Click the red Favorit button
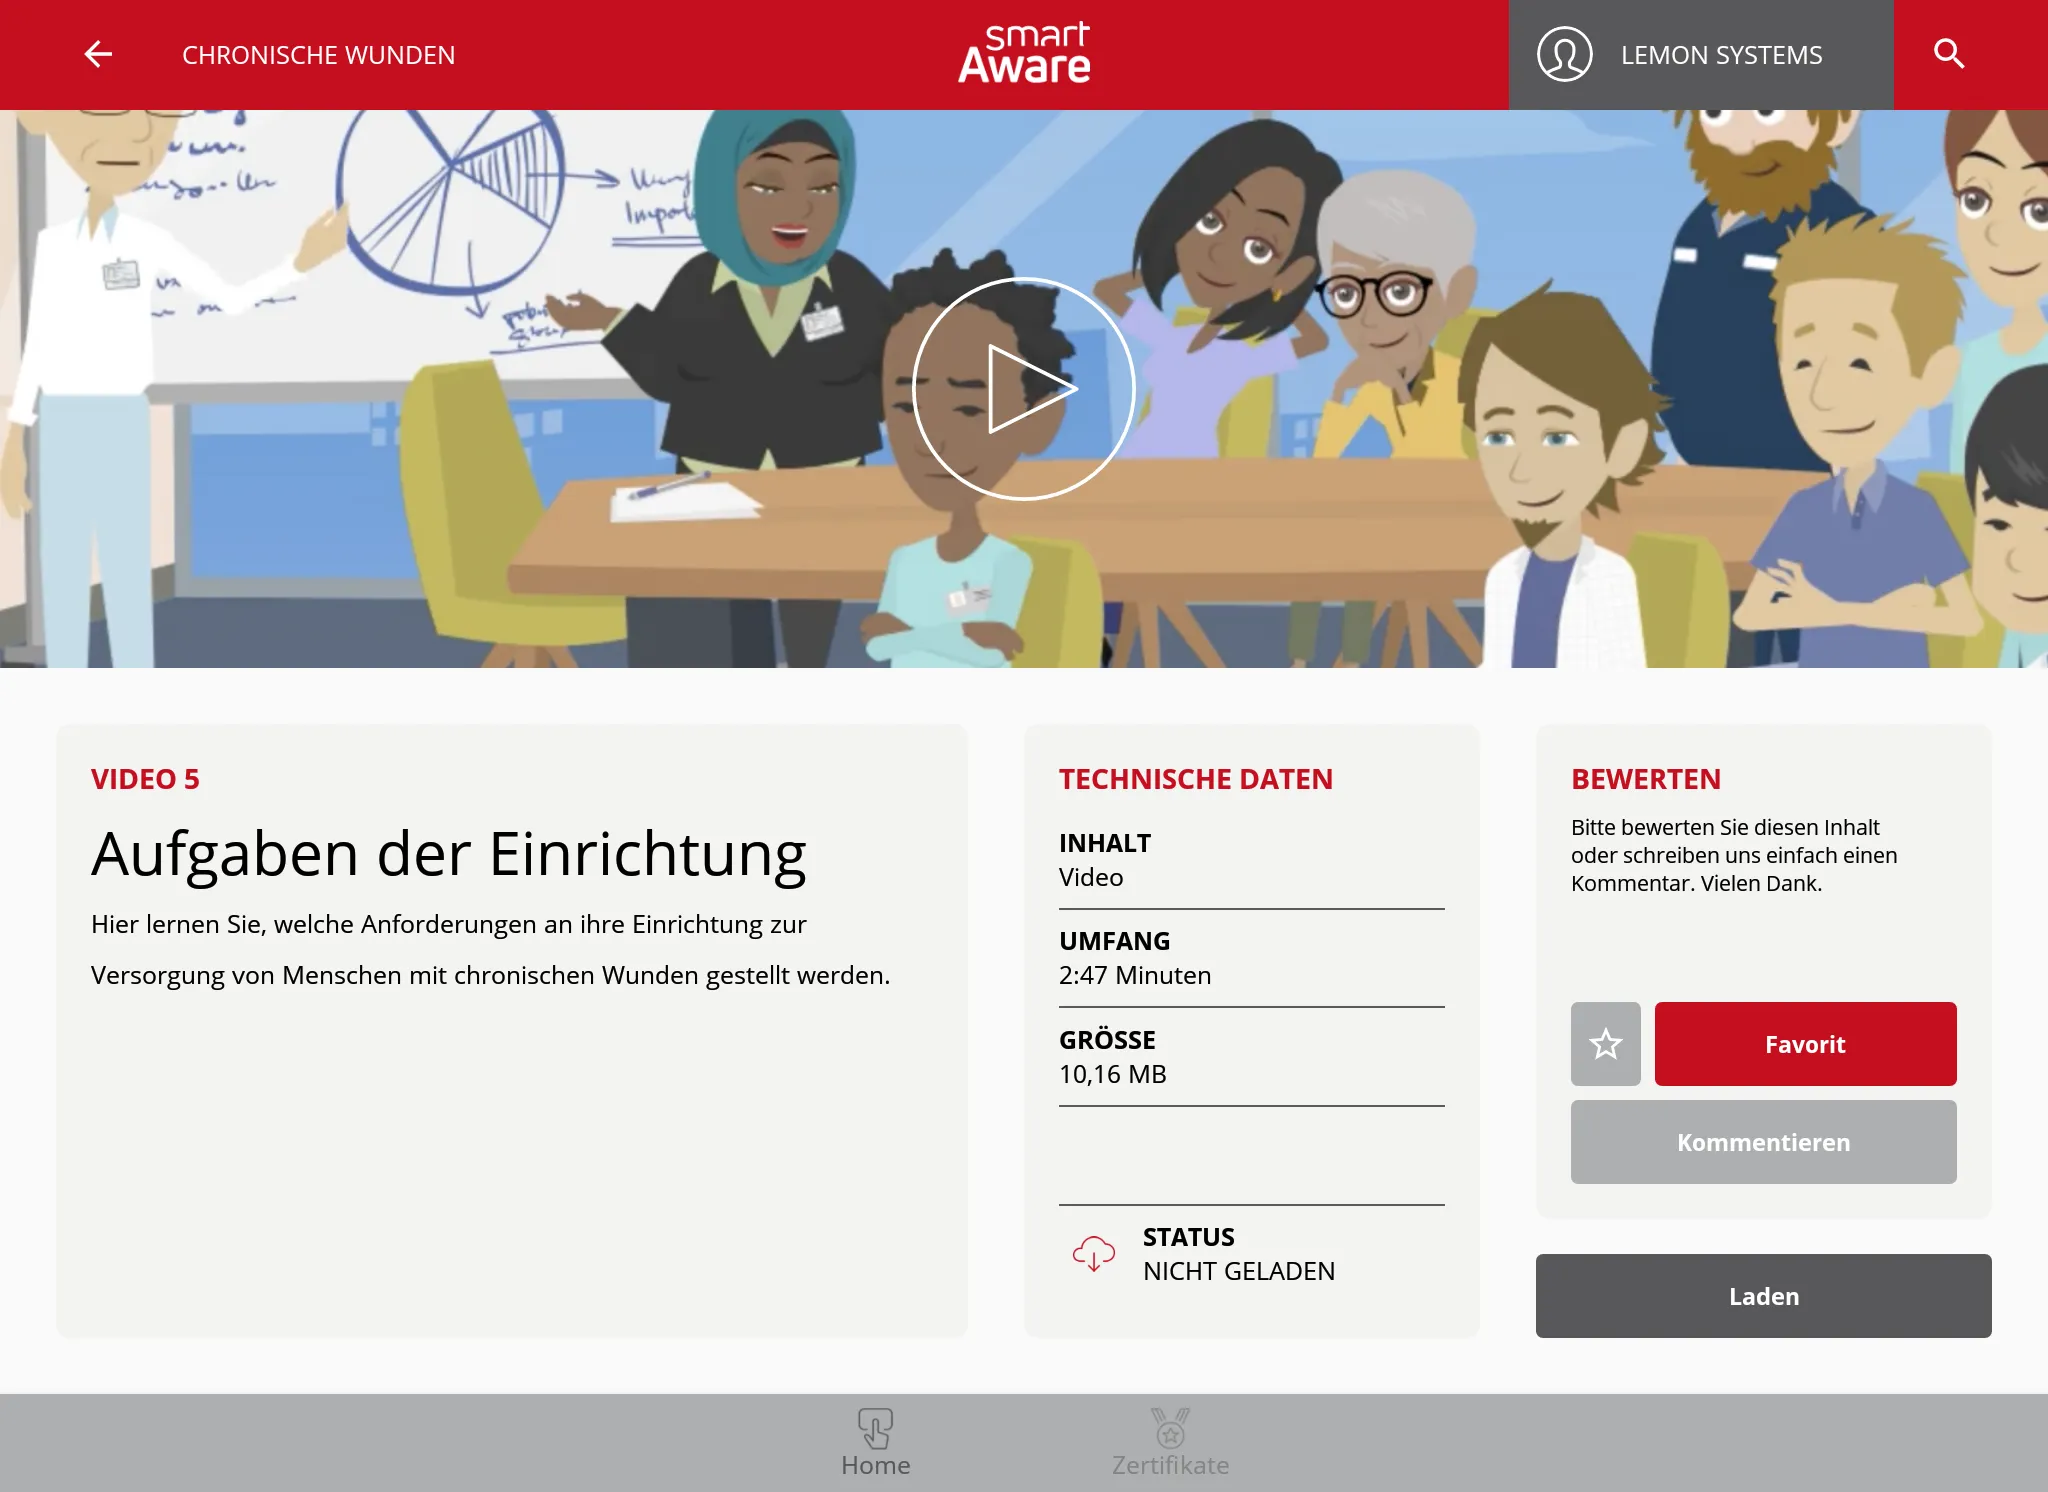The width and height of the screenshot is (2048, 1492). coord(1805,1044)
